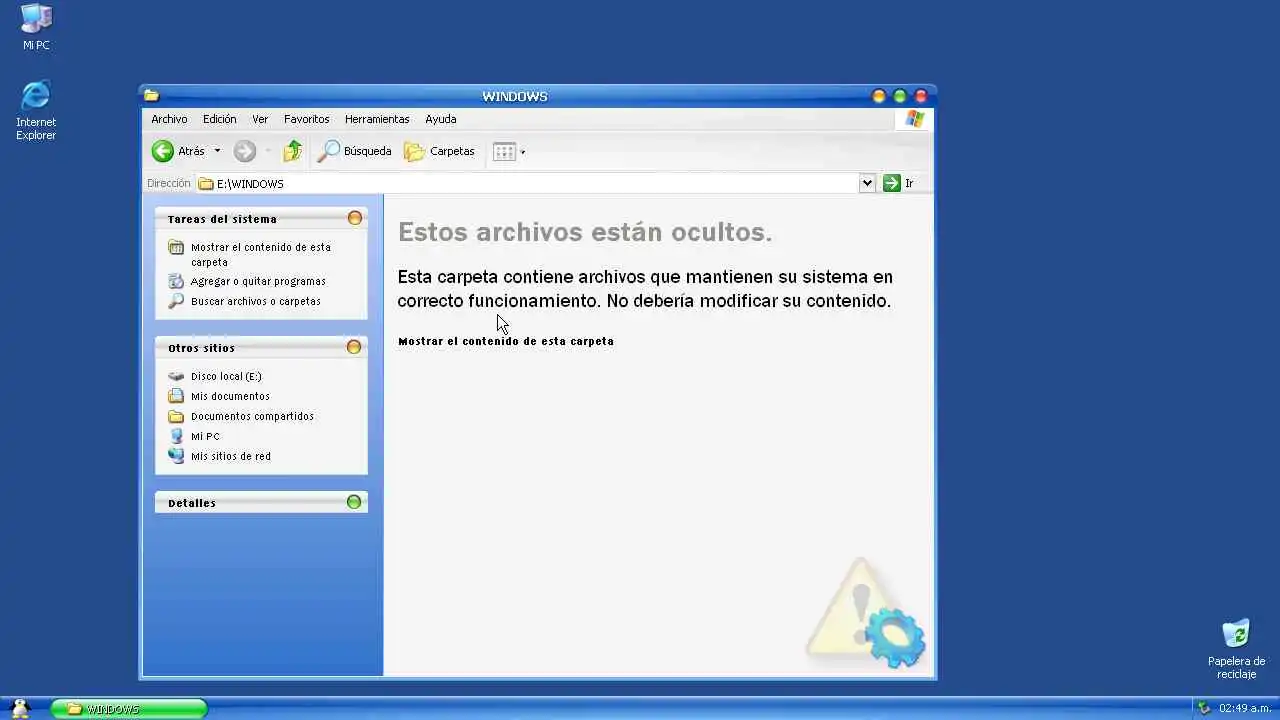The image size is (1280, 720).
Task: Click the 02:49 a.m. clock
Action: [1245, 708]
